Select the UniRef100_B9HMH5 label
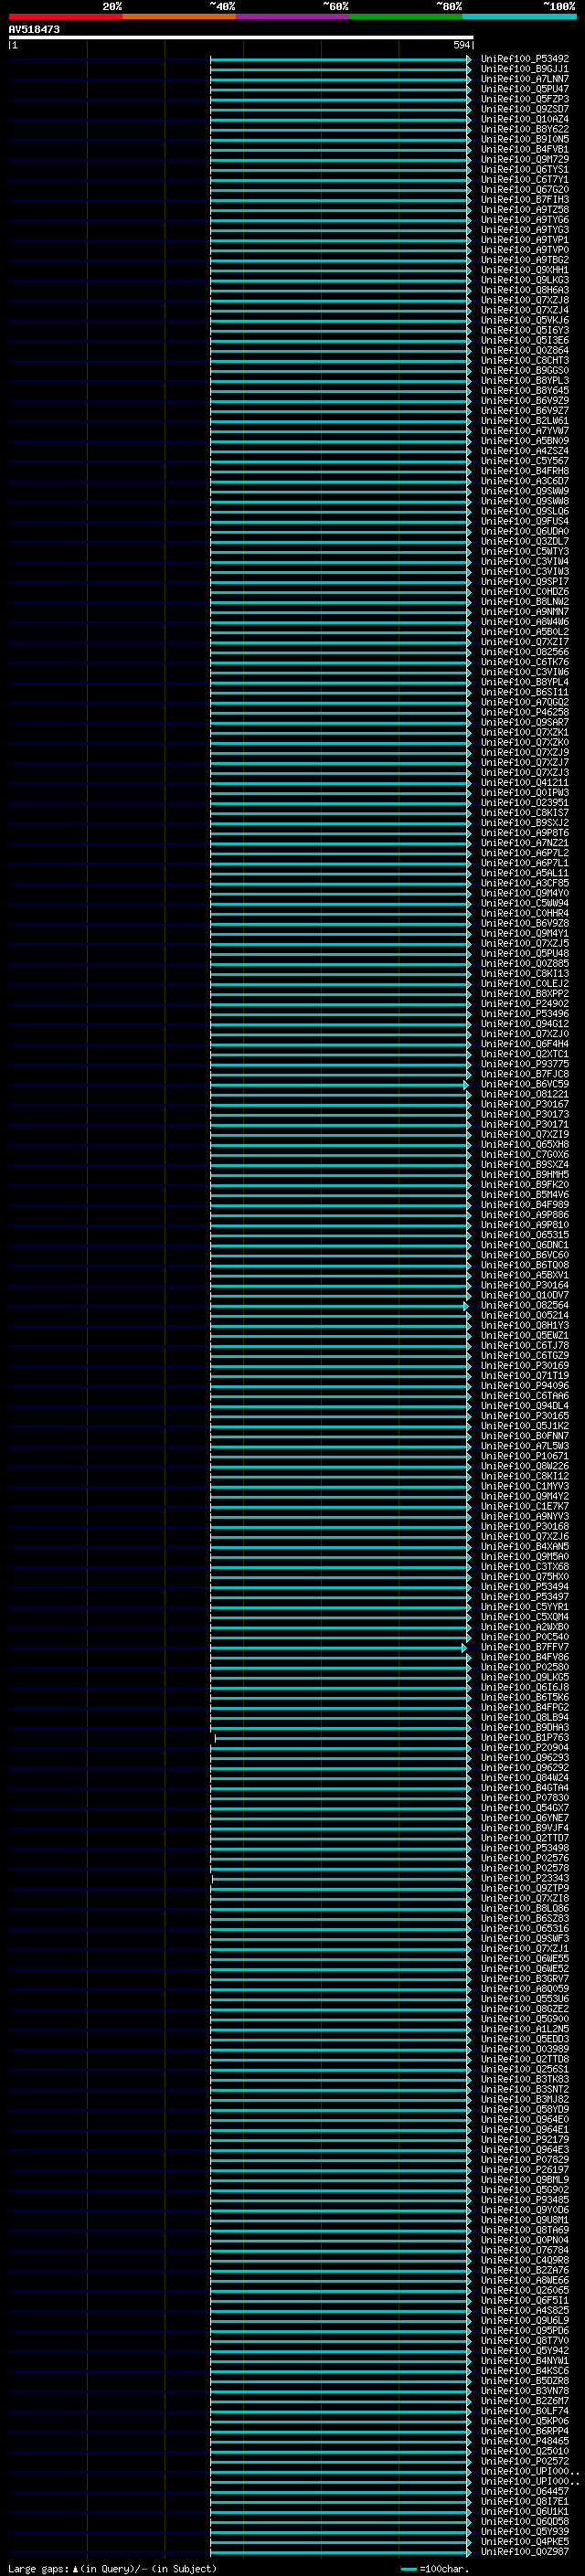The width and height of the screenshot is (585, 2576). [525, 1175]
